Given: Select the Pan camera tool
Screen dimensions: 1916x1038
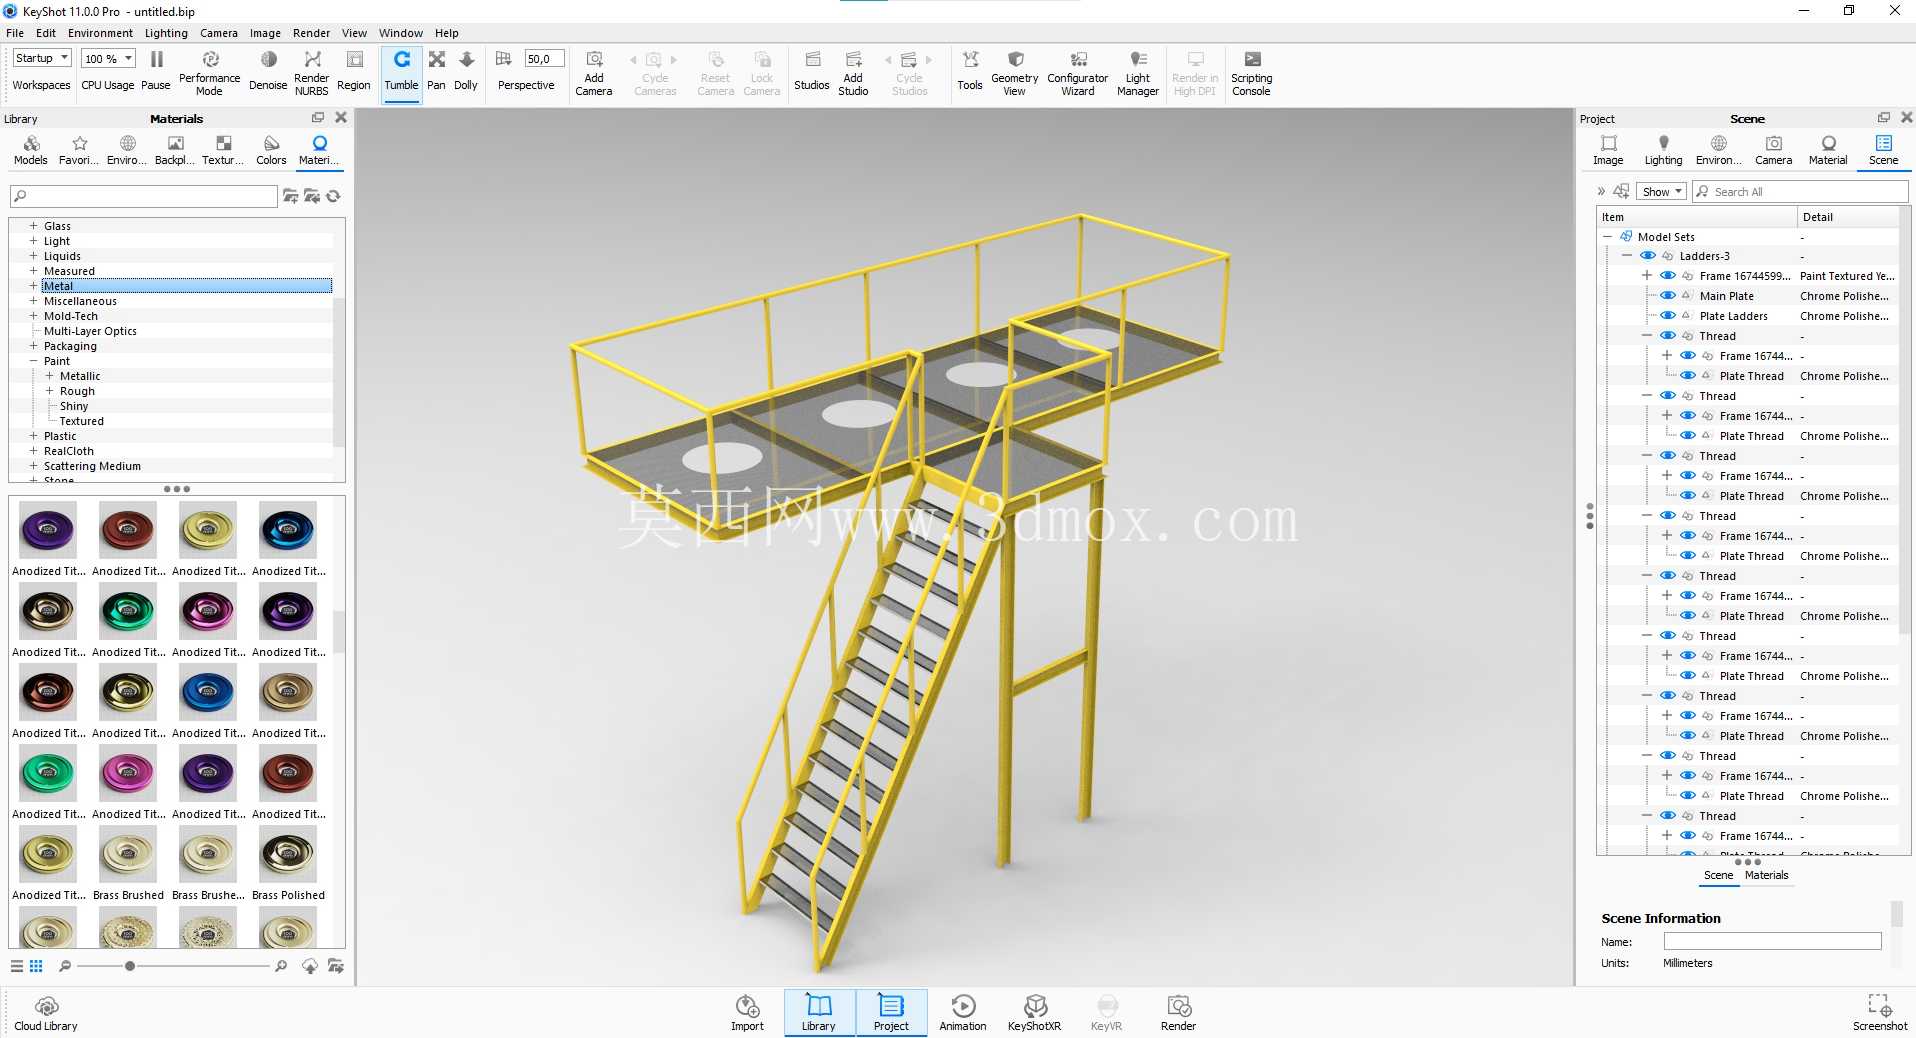Looking at the screenshot, I should (x=437, y=71).
